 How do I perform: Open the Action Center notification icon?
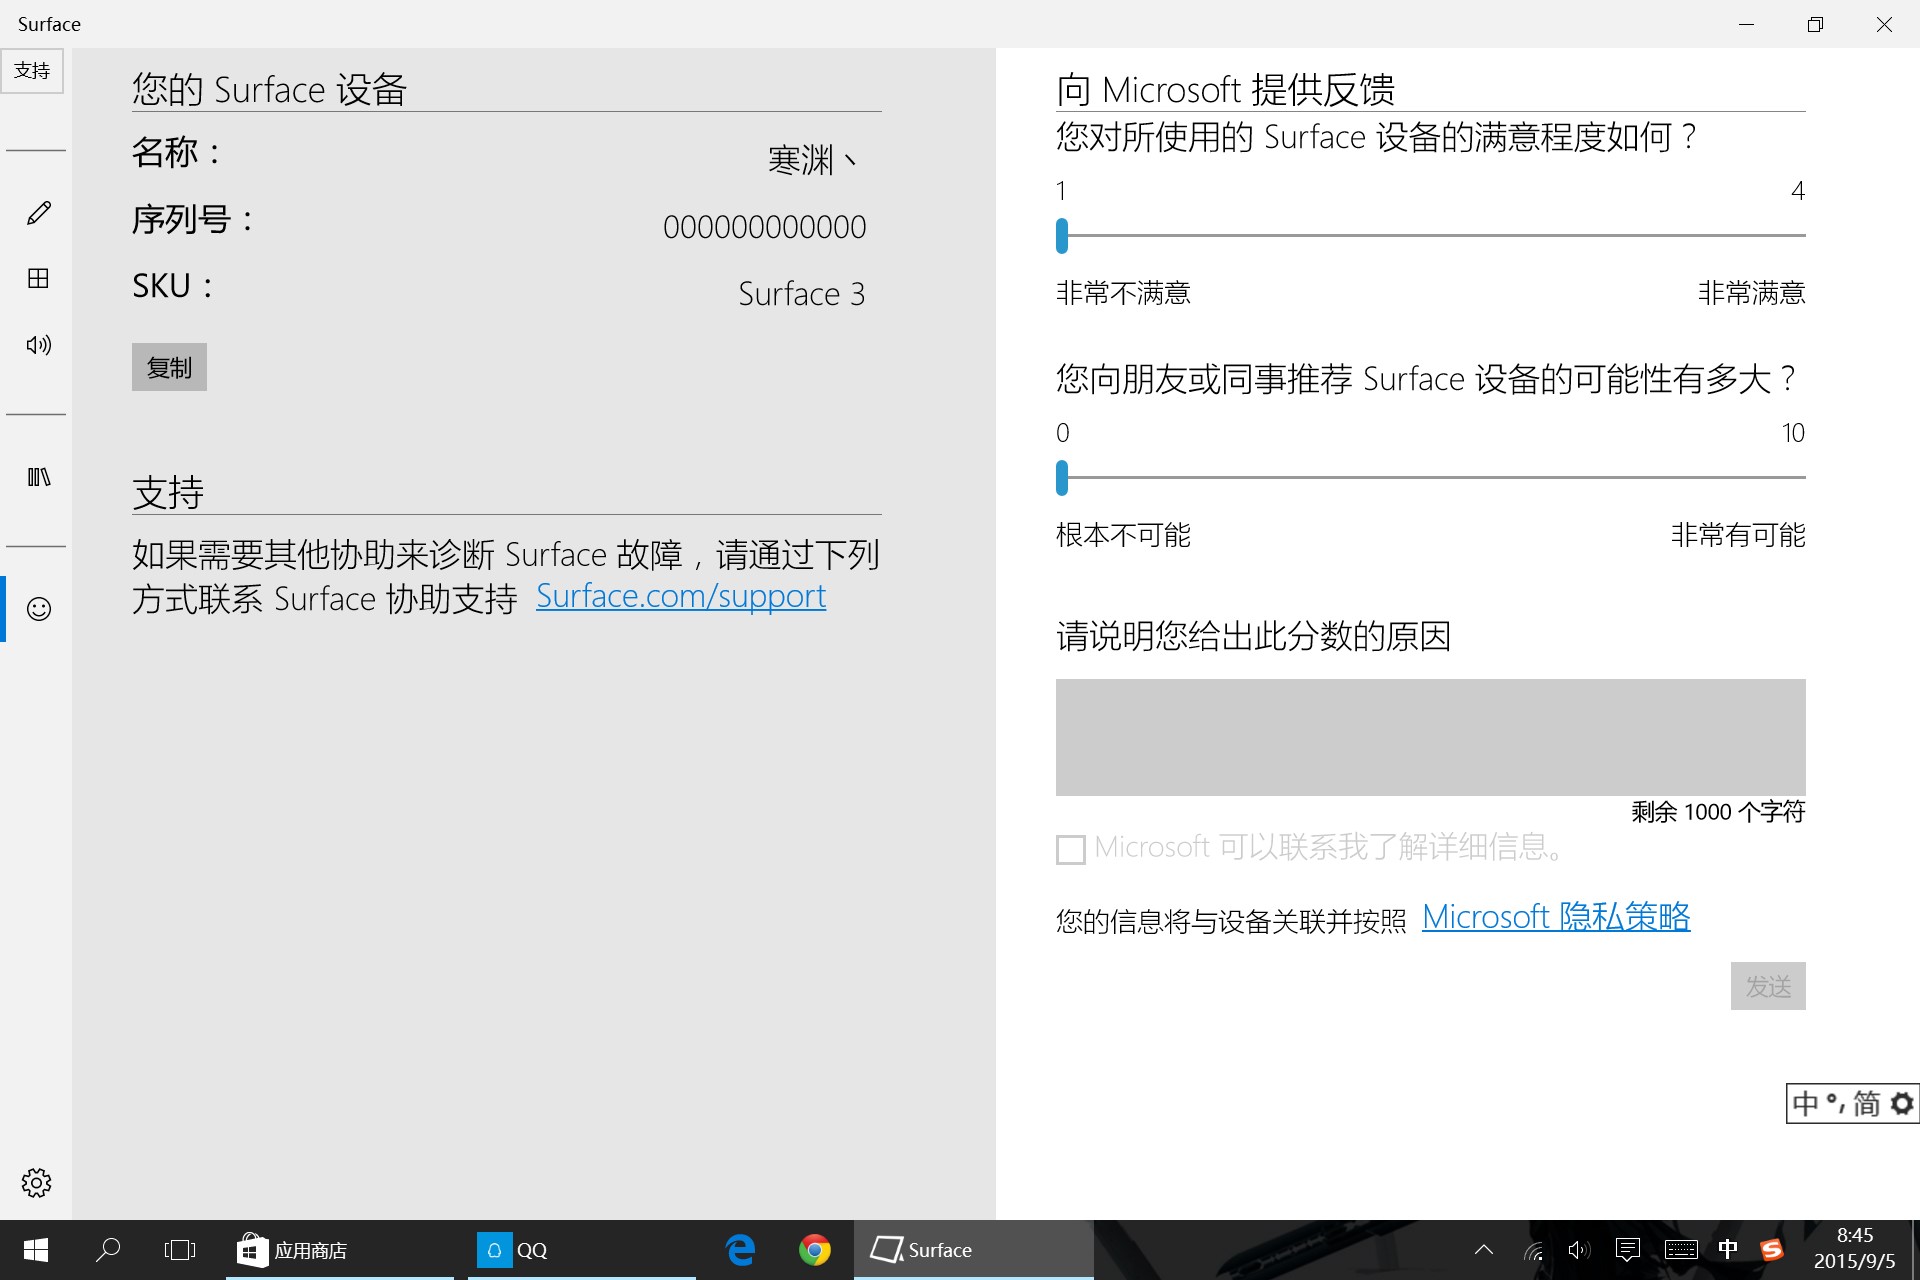point(1628,1250)
